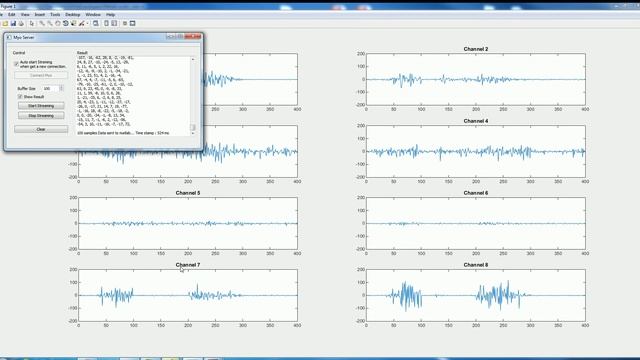This screenshot has width=640, height=360.
Task: Show plot tools and dock figure icon
Action: [x=133, y=24]
